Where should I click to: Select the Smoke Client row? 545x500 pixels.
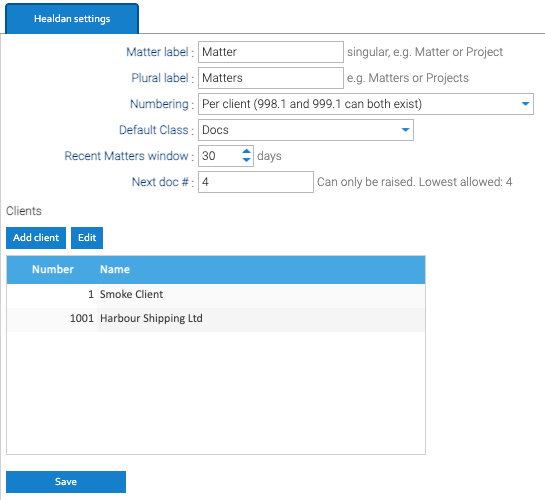coord(216,295)
